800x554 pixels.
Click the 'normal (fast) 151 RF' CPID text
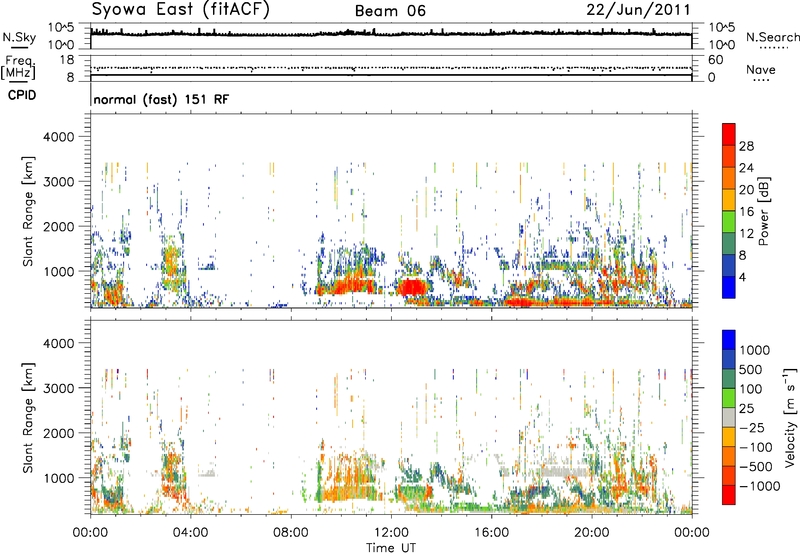162,99
